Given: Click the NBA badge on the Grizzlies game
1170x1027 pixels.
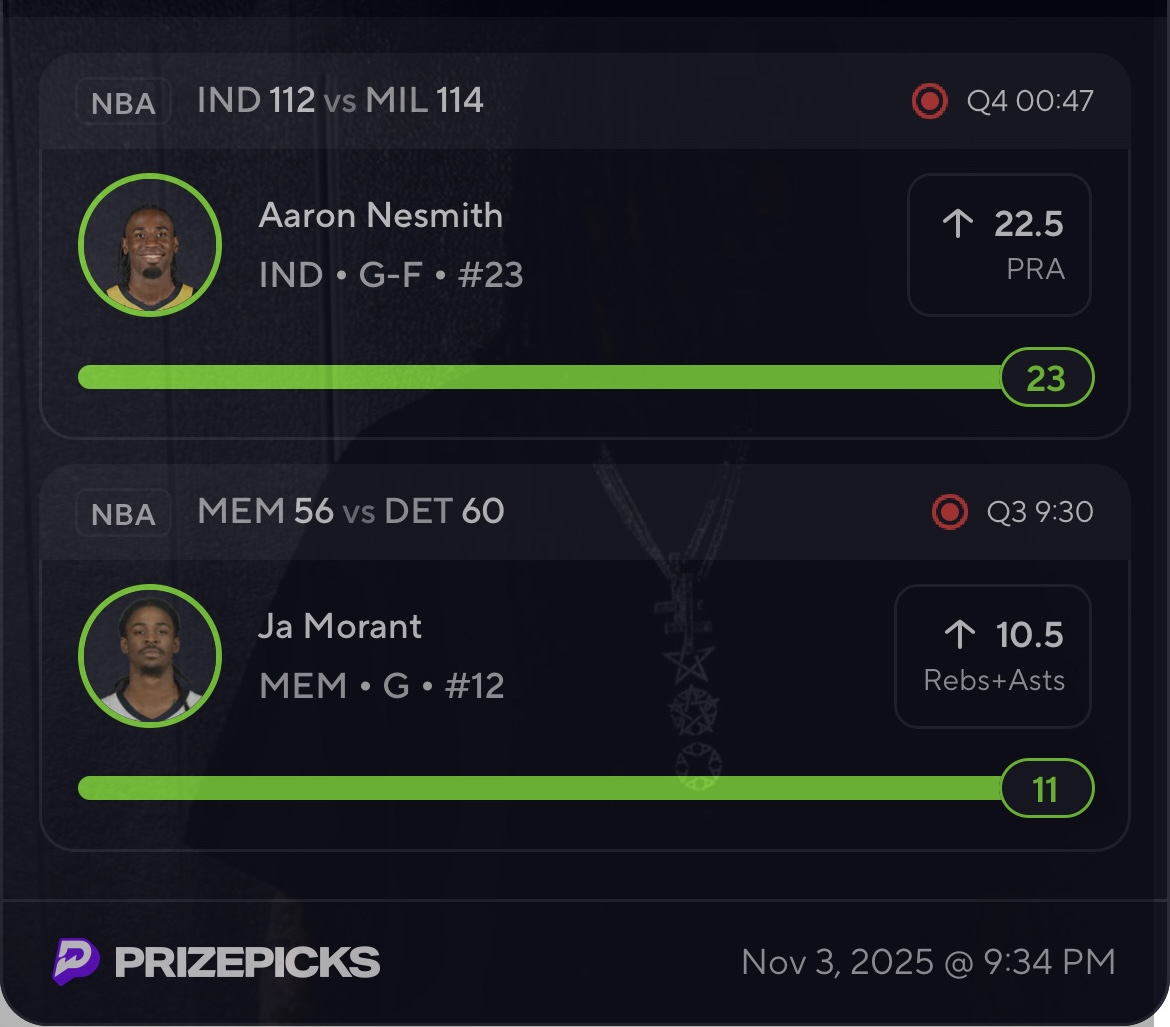Looking at the screenshot, I should pyautogui.click(x=123, y=513).
